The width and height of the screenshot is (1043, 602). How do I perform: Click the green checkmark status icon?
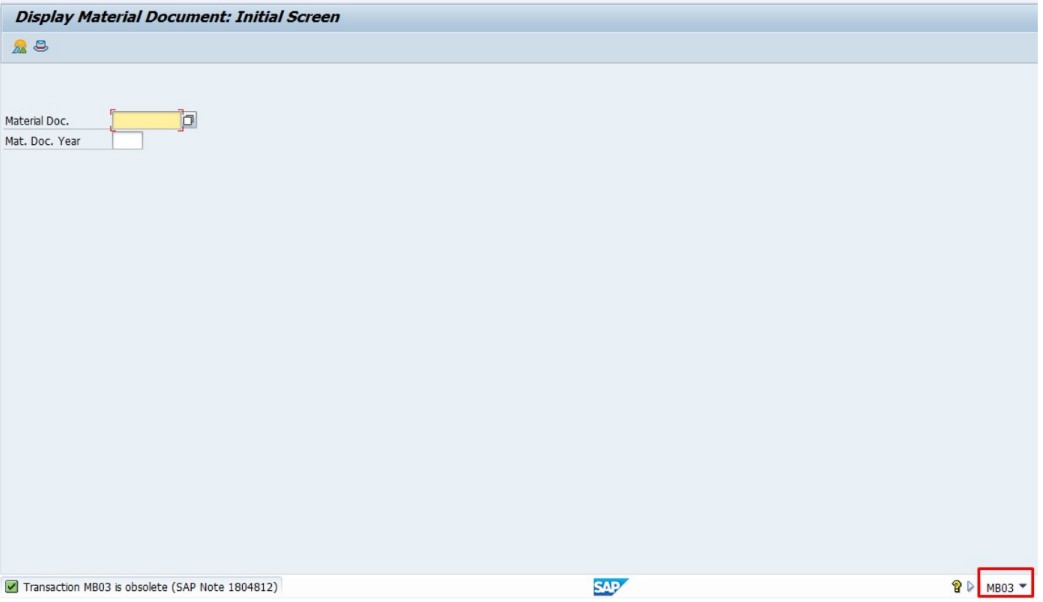pos(12,587)
